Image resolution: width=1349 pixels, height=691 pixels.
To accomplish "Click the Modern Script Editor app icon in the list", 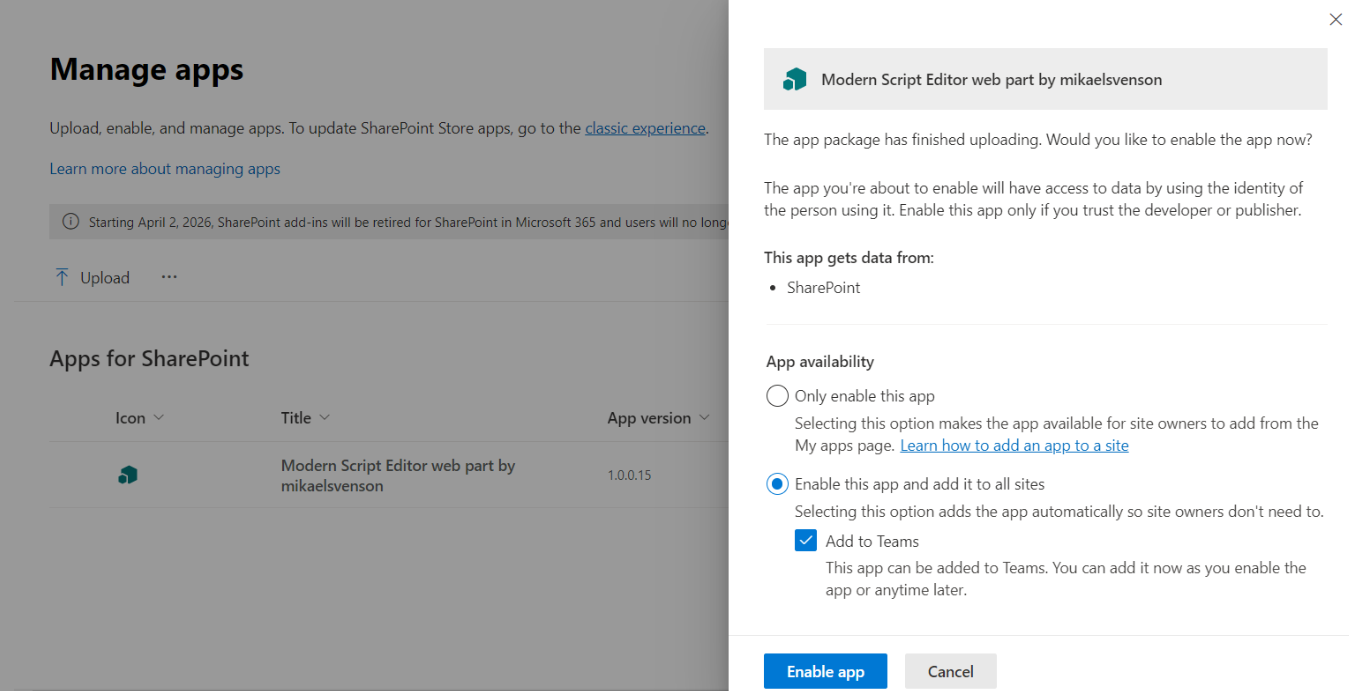I will pyautogui.click(x=127, y=474).
